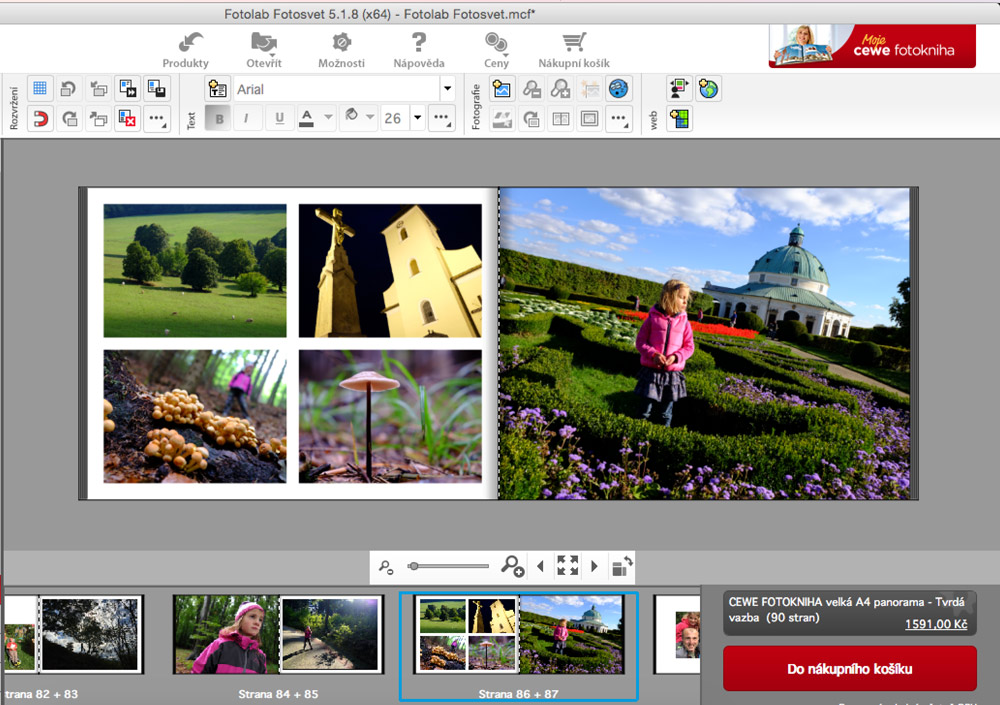
Task: Click the add globe web icon
Action: coord(709,89)
